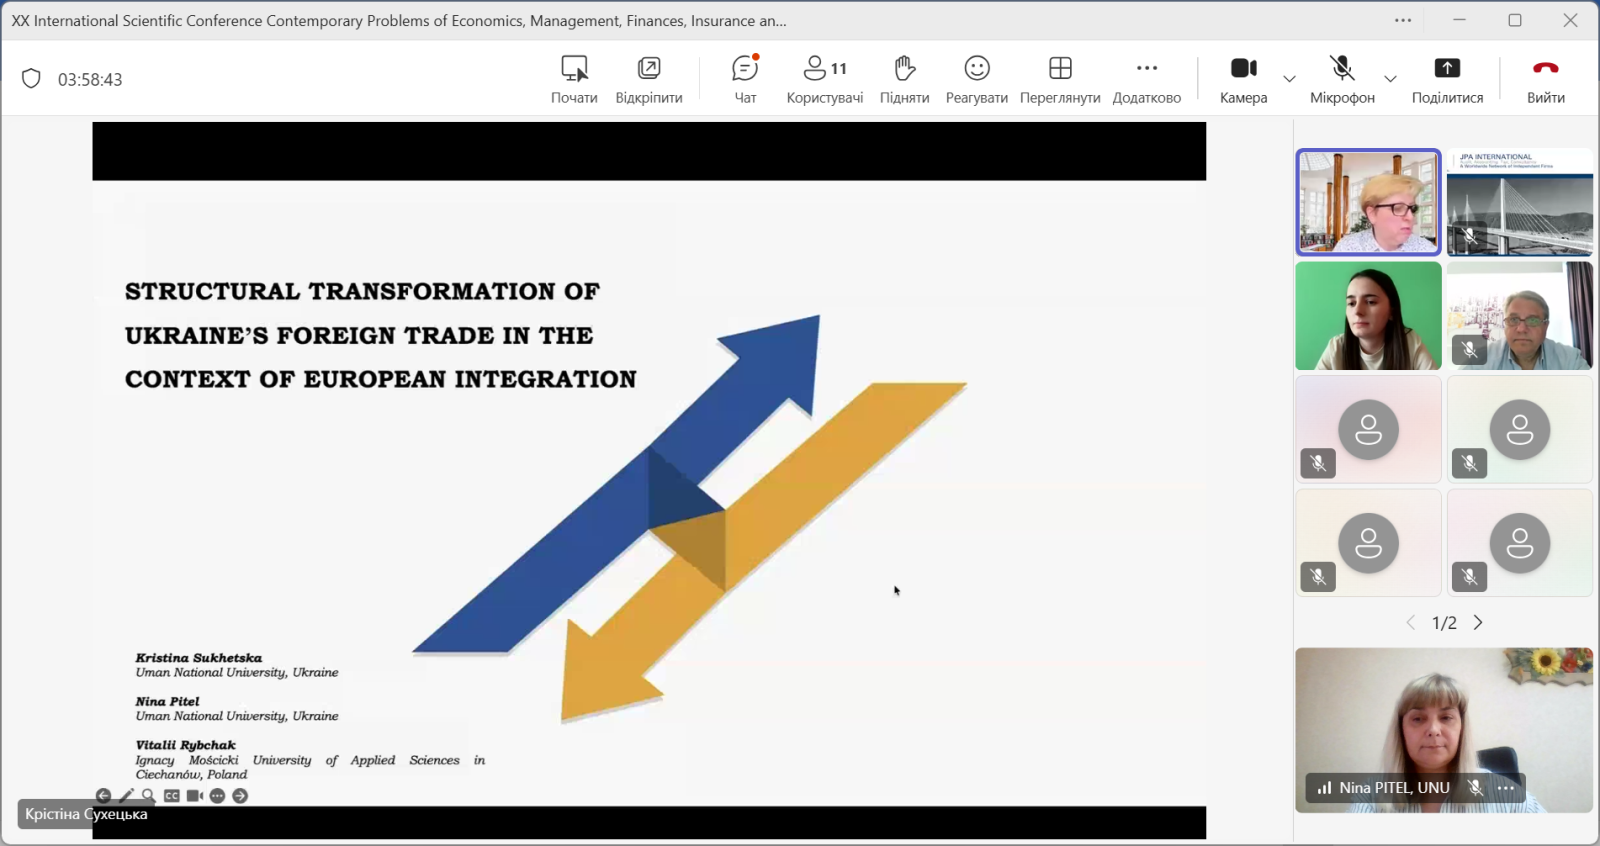Open the slide toolbar more options dots
The width and height of the screenshot is (1600, 846).
217,796
